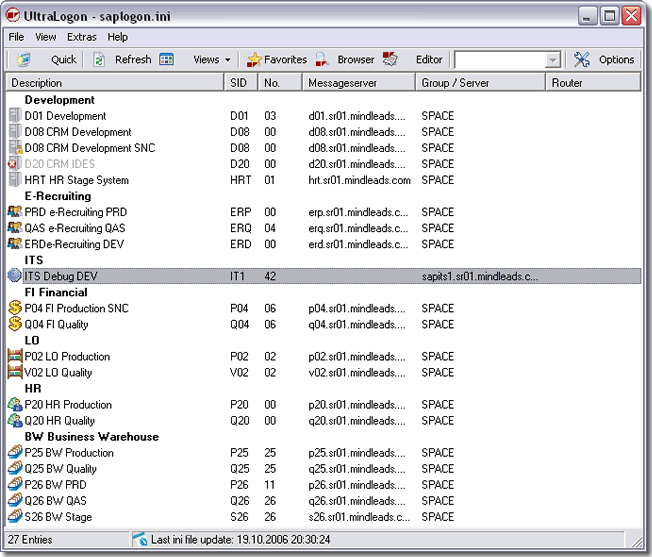Image resolution: width=652 pixels, height=557 pixels.
Task: Sort by the SID column header
Action: coord(241,82)
